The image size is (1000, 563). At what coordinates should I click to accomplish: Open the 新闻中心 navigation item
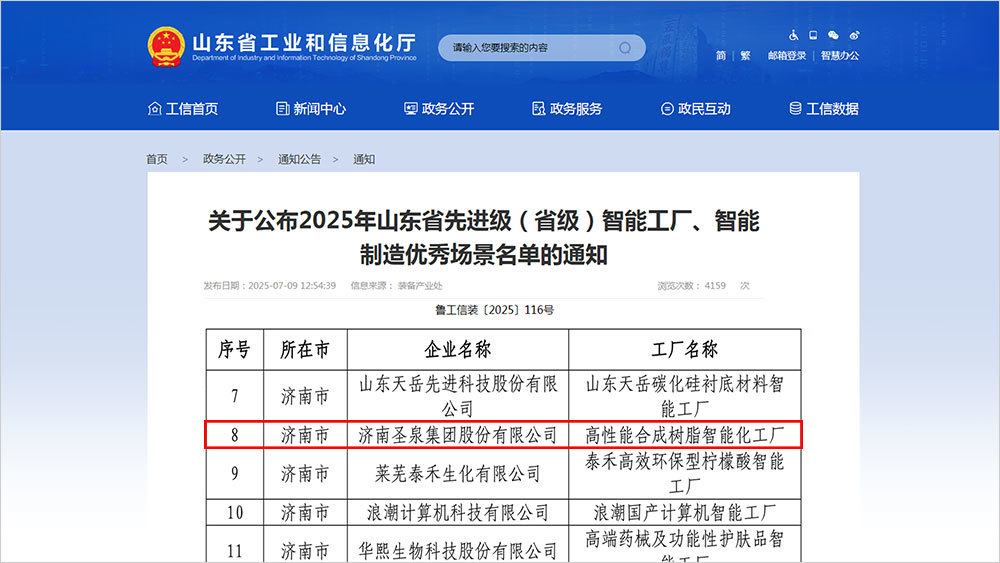coord(311,109)
